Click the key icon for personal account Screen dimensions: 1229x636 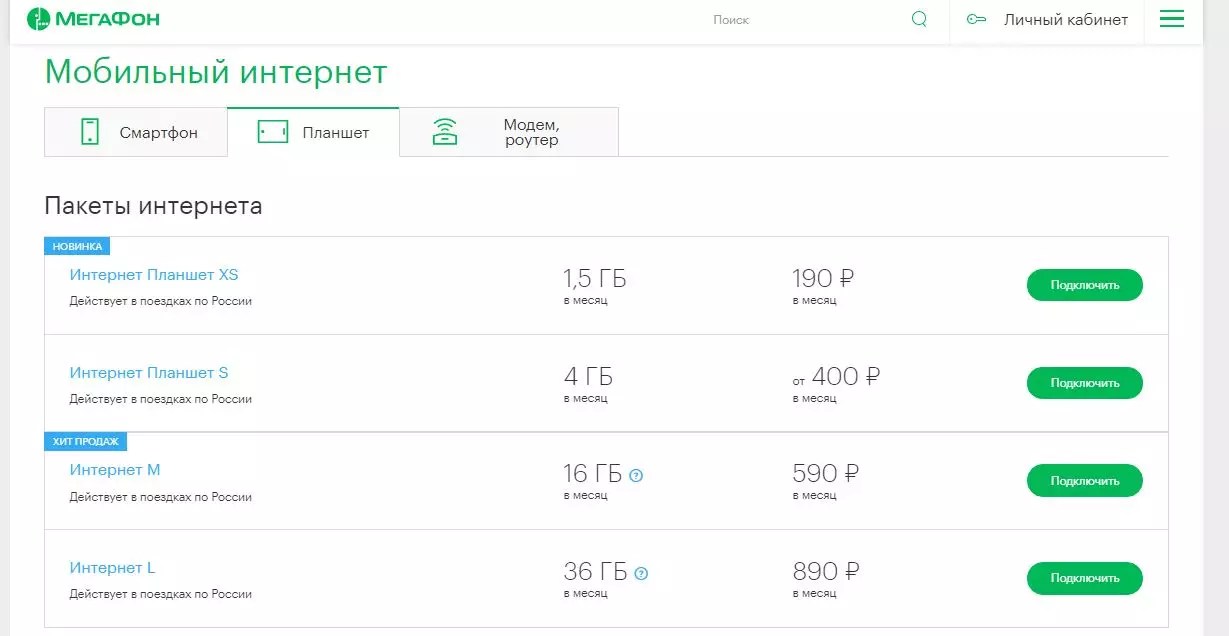[976, 19]
